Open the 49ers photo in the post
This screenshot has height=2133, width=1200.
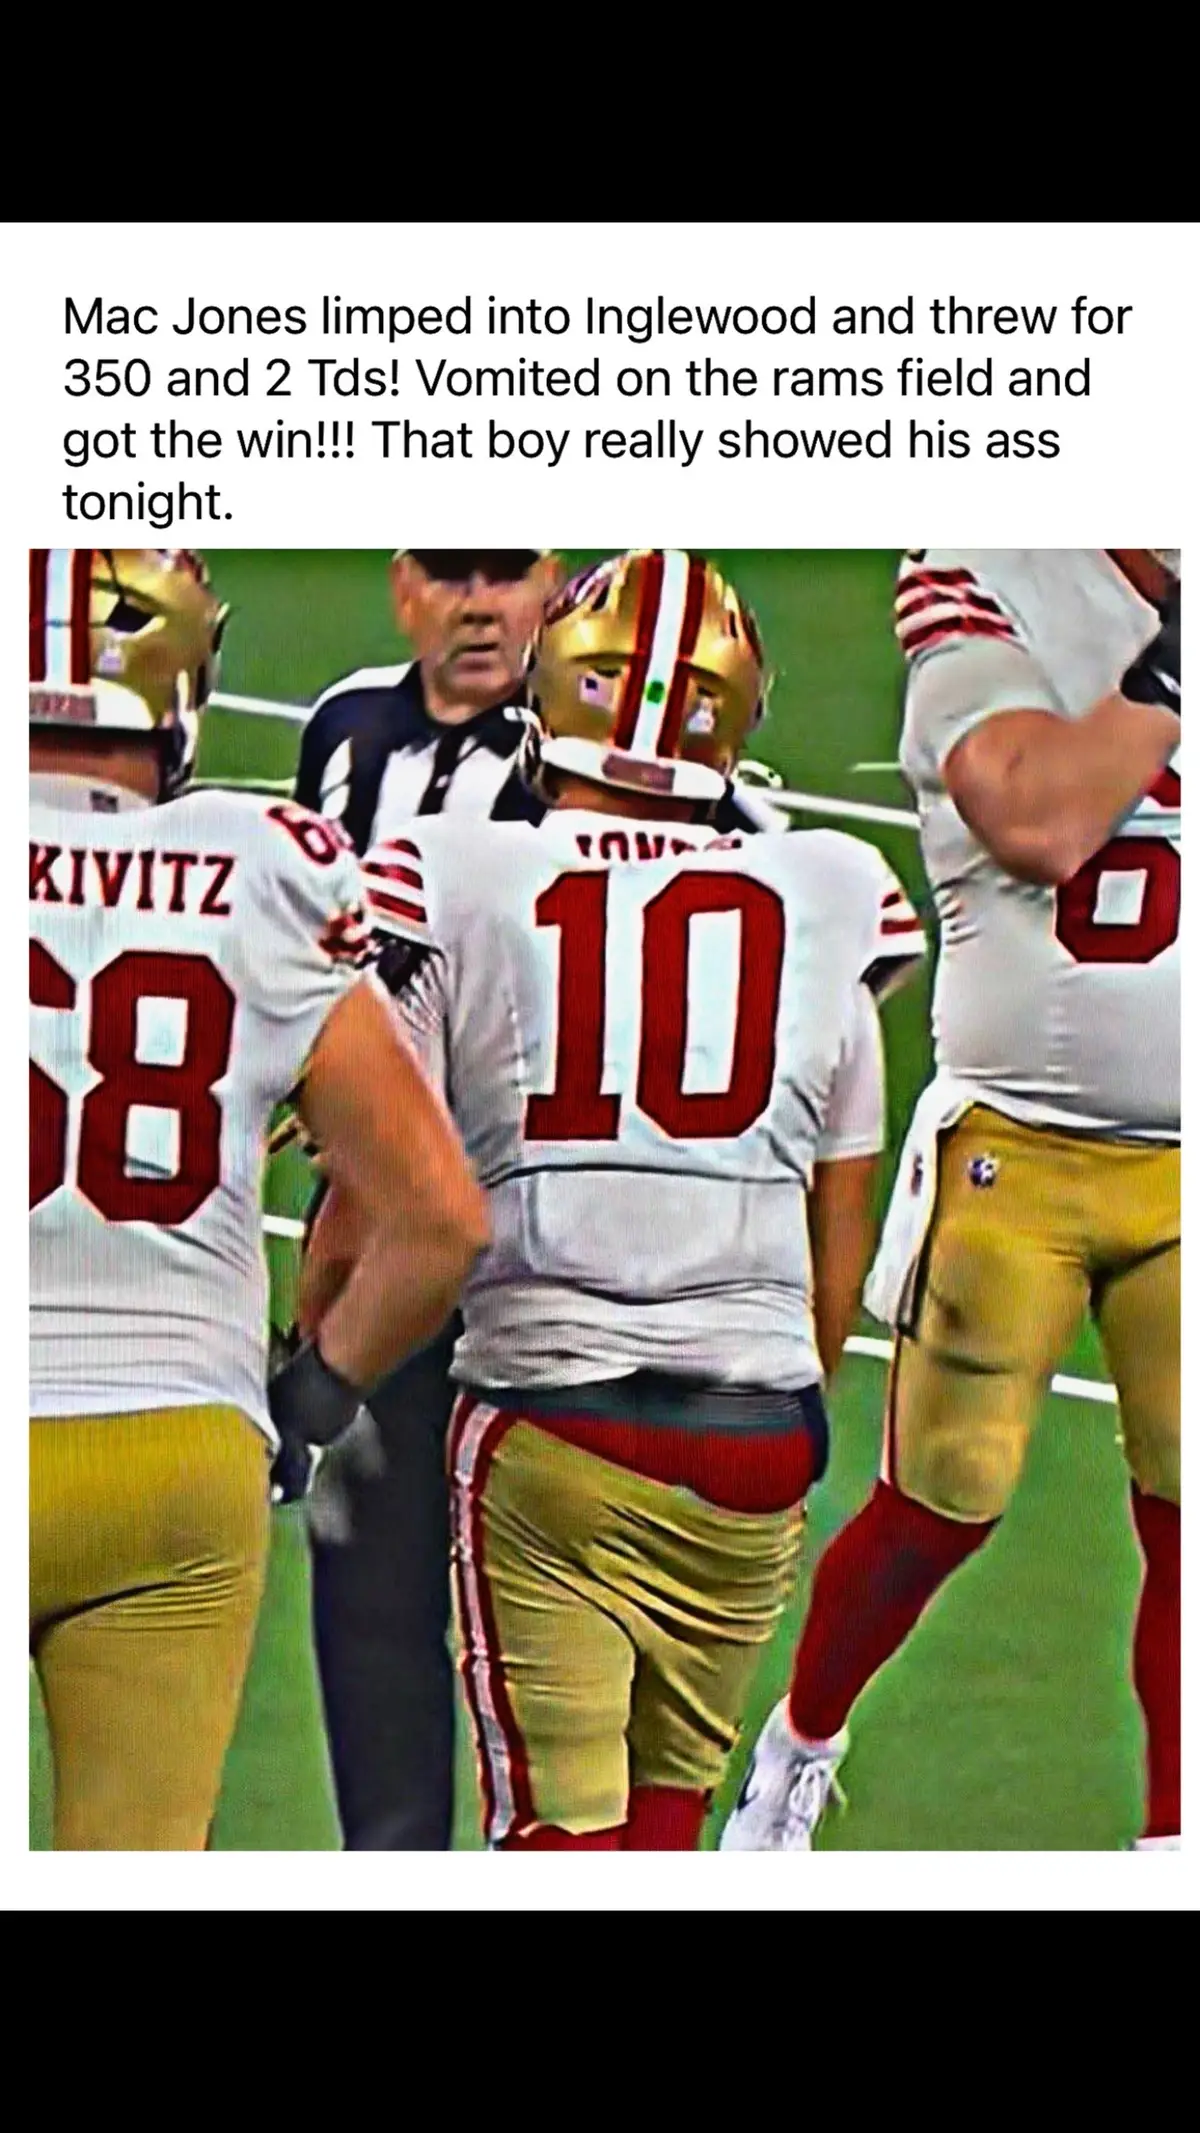click(604, 1199)
